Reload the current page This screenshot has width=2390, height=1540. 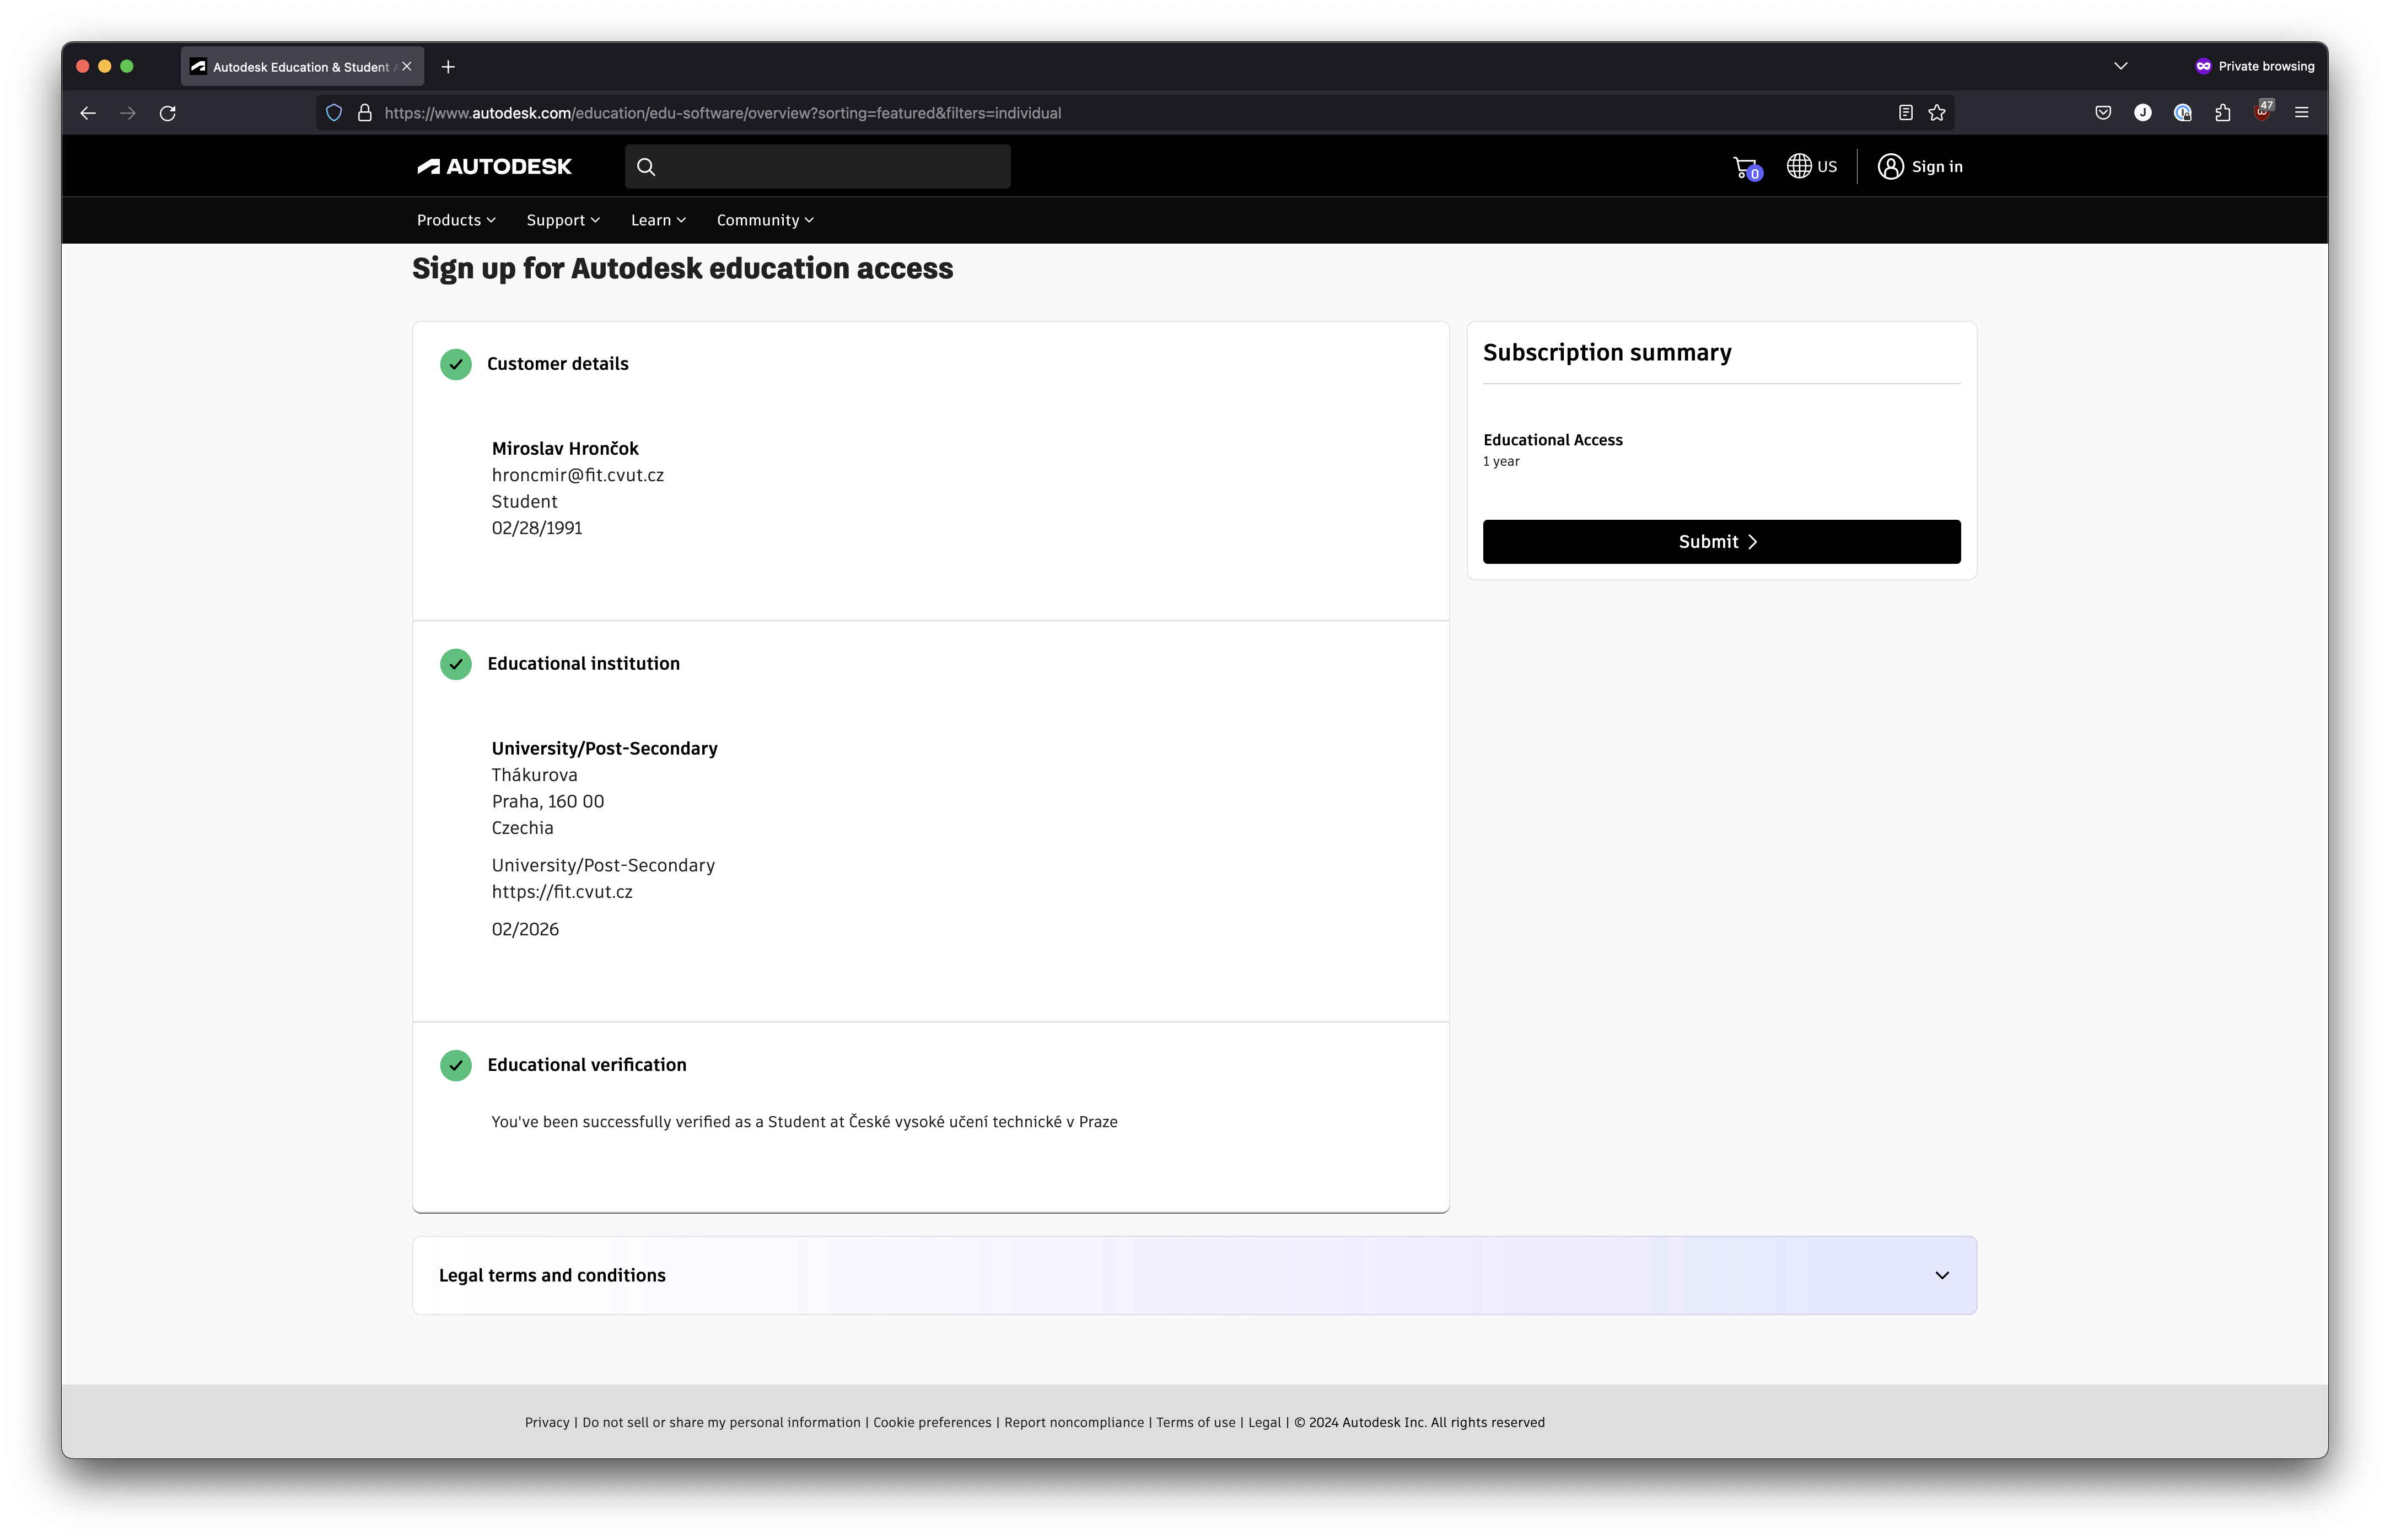[168, 113]
